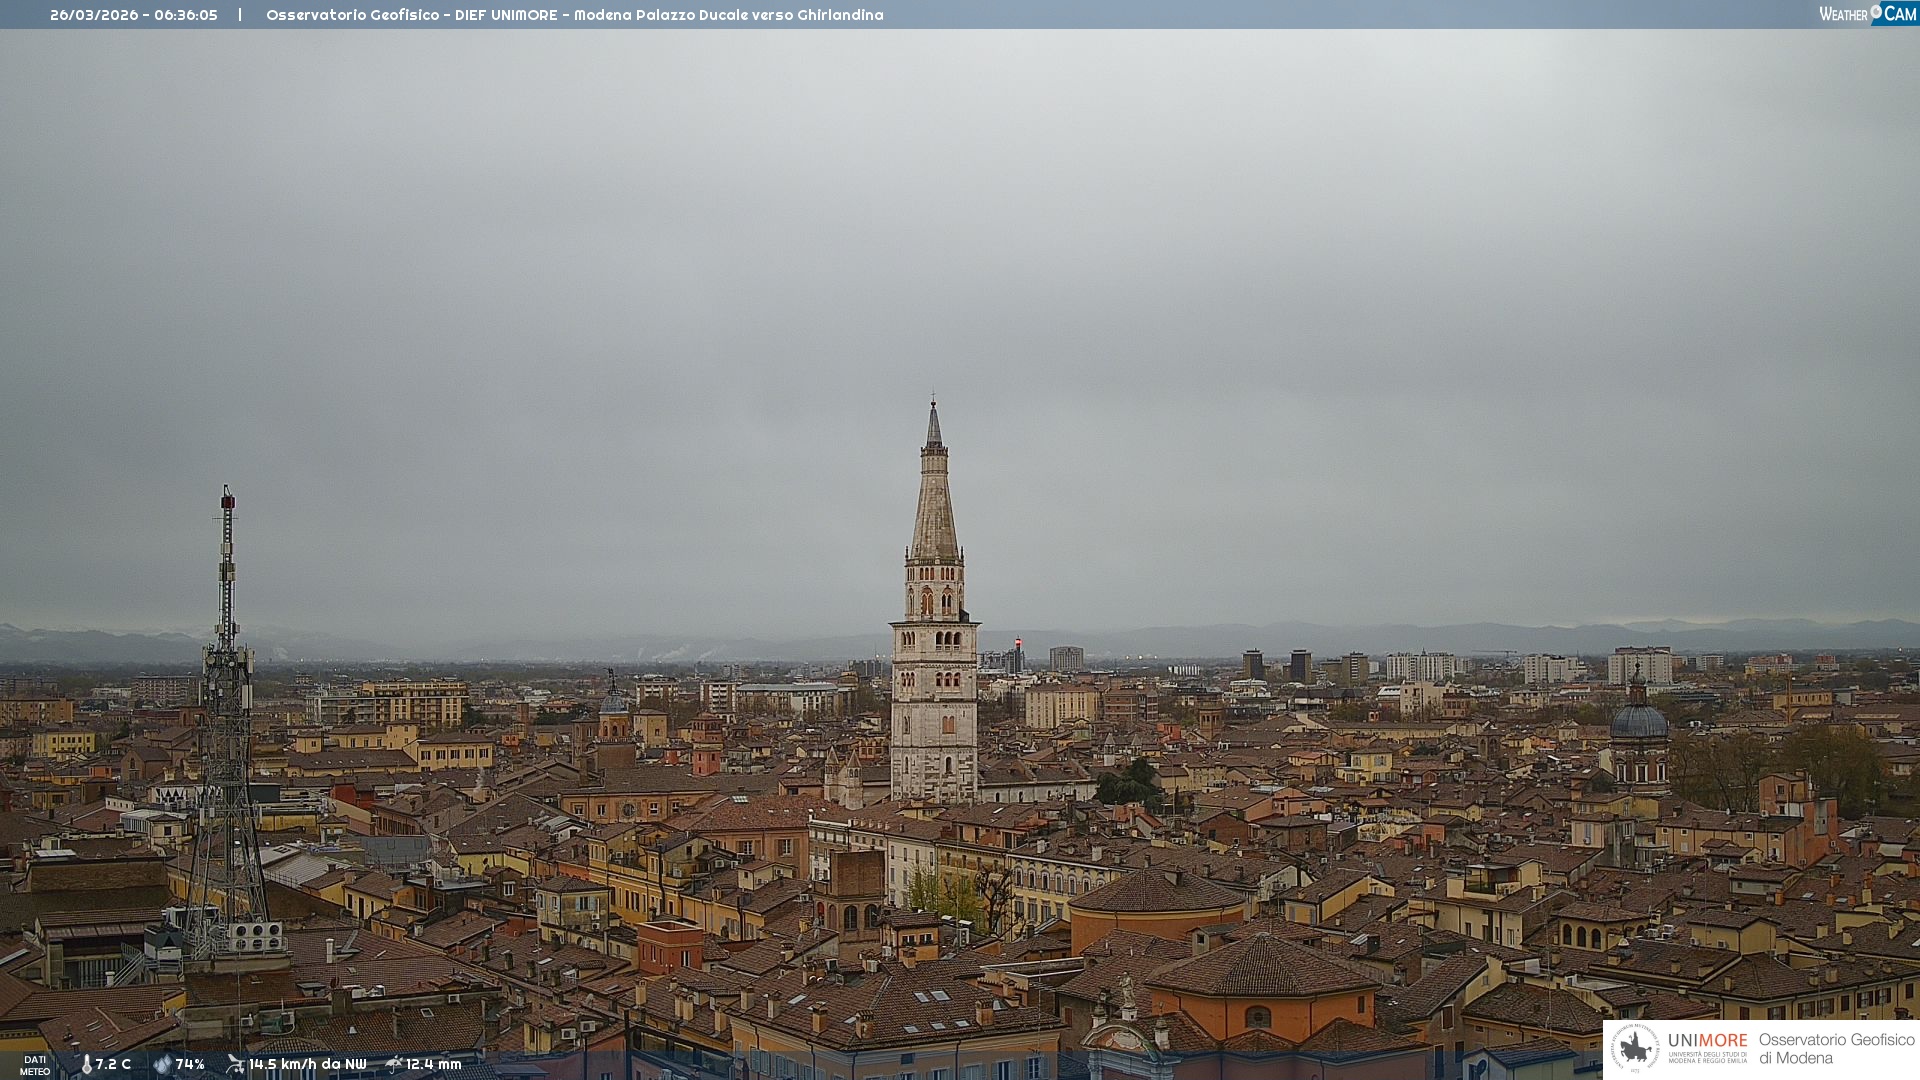Click the camera lens icon in WeatherCam logo
1920x1080 pixels.
pyautogui.click(x=1876, y=11)
